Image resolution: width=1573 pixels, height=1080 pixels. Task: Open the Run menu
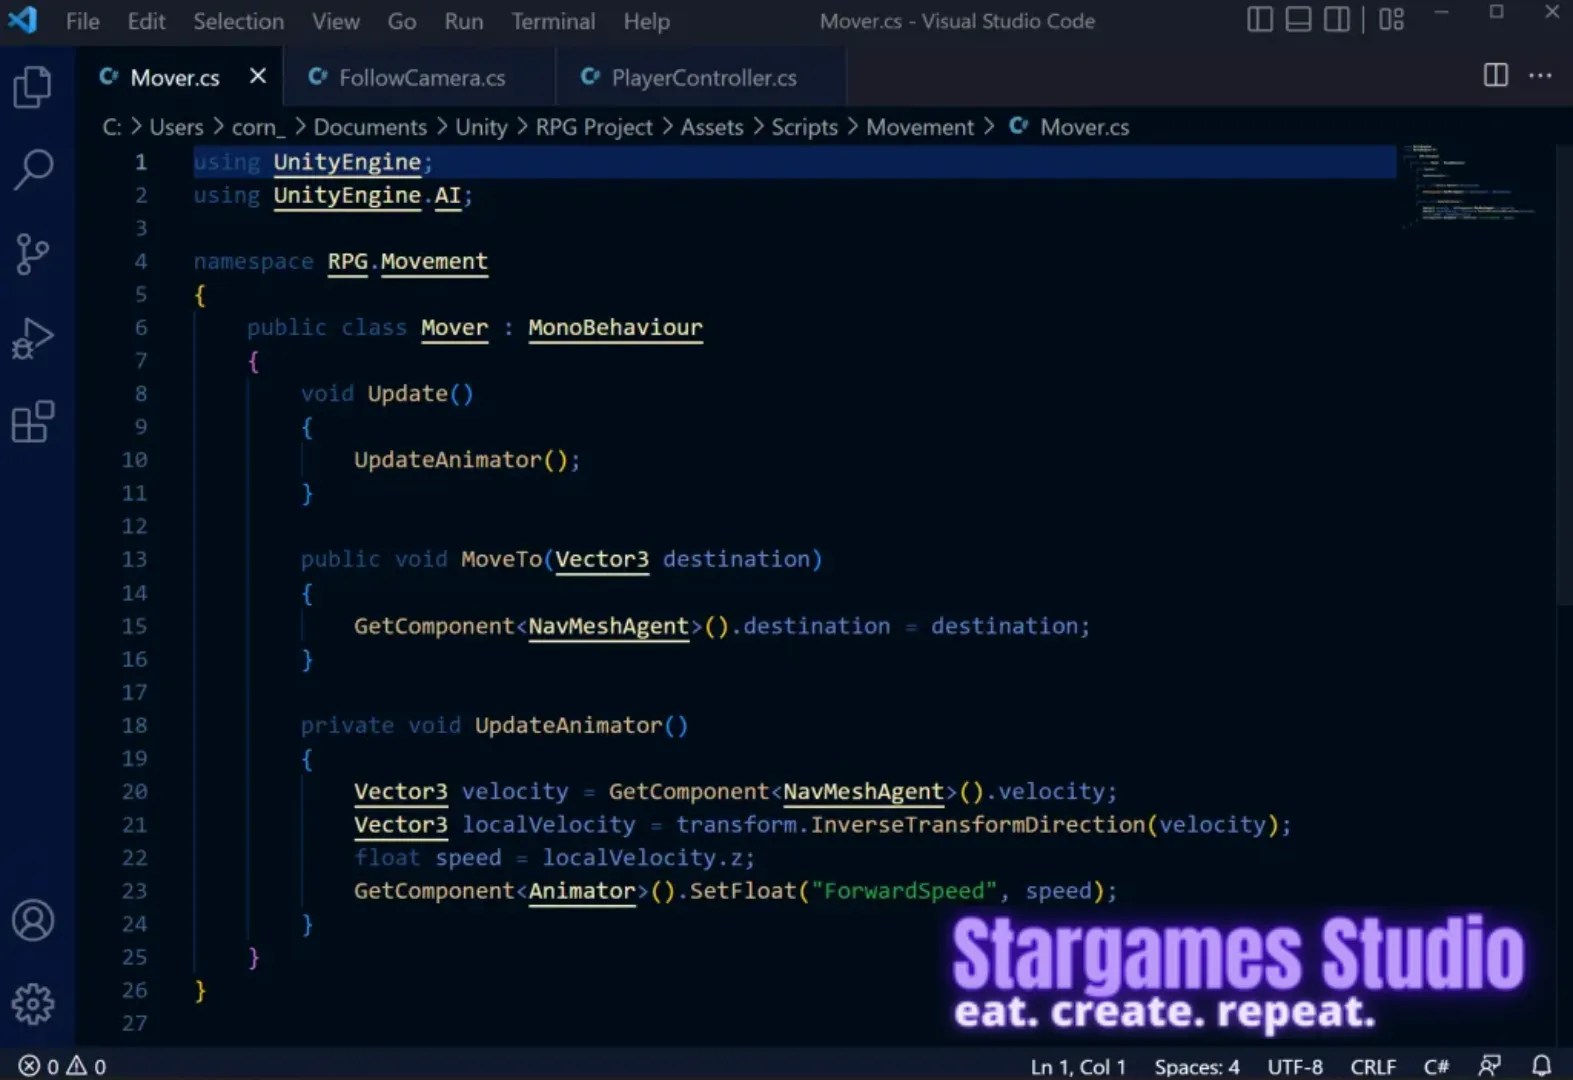(463, 21)
